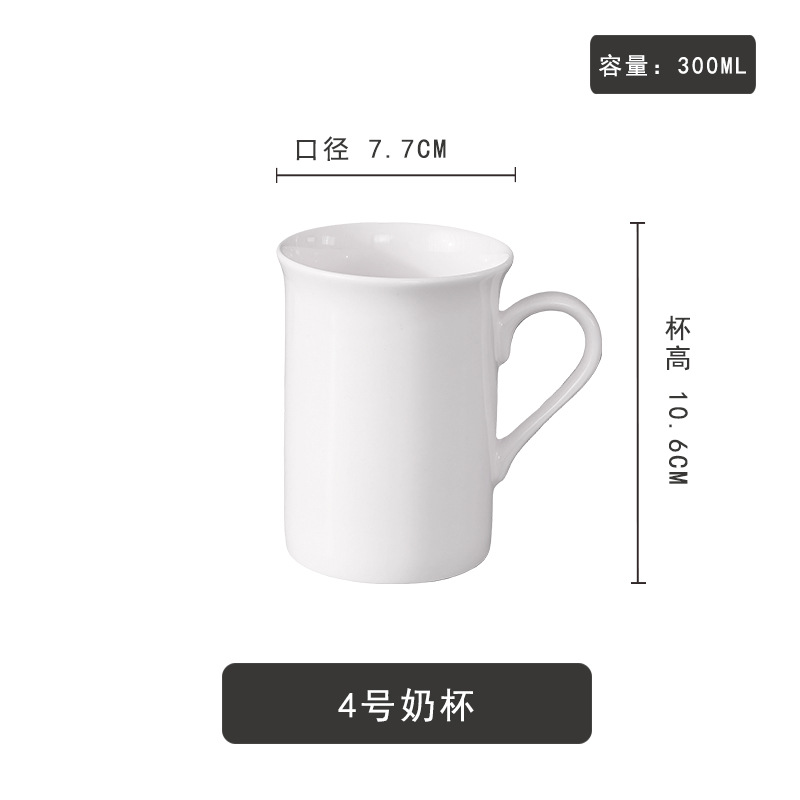This screenshot has width=800, height=800.
Task: Click the 10.6CM height value text
Action: coord(678,438)
